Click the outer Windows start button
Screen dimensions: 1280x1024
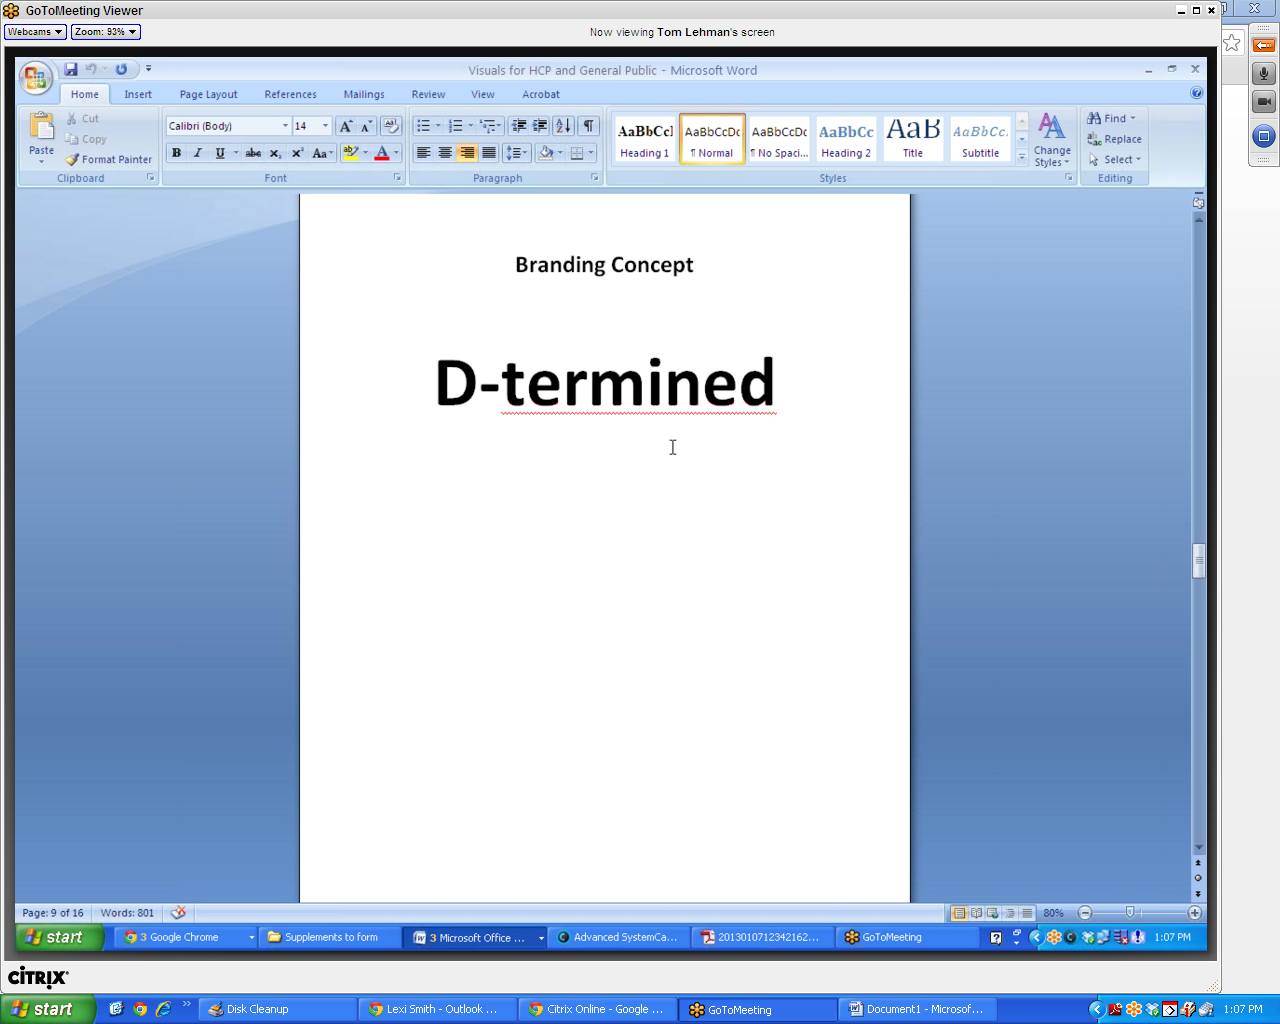[x=48, y=1009]
